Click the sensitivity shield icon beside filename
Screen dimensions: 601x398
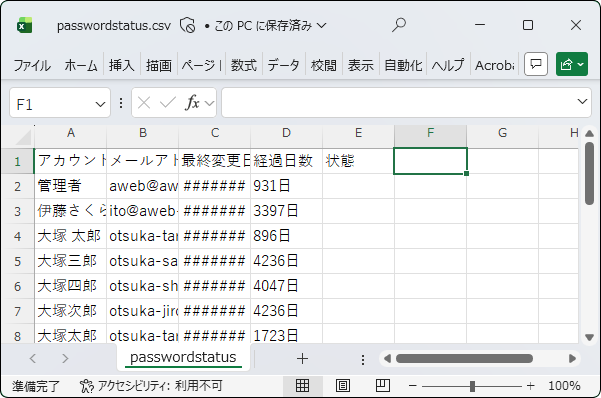pos(187,25)
